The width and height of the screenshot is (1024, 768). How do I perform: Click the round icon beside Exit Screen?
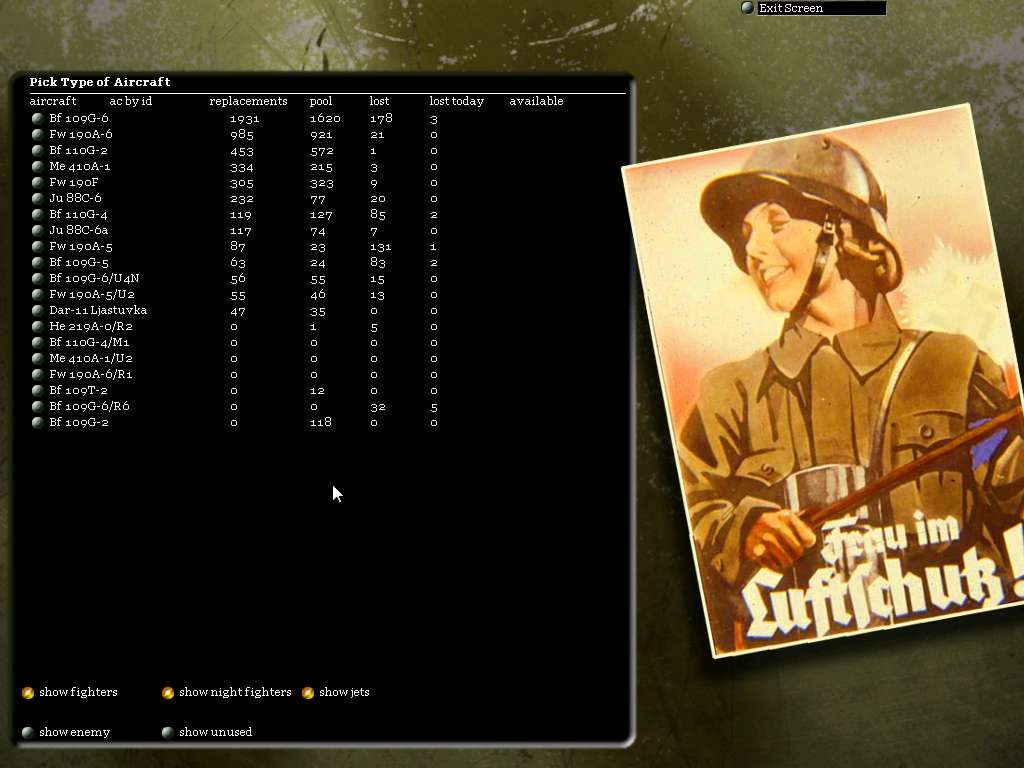pyautogui.click(x=747, y=8)
